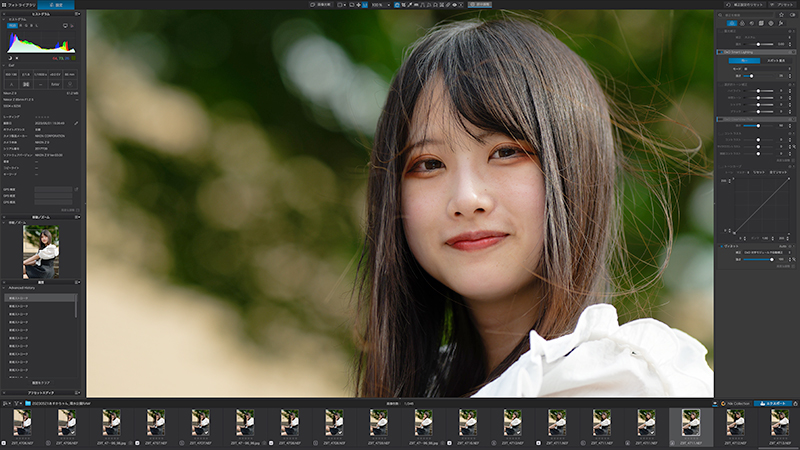Click the corrections search field in right panel
Screen dimensions: 800x450
pos(746,15)
